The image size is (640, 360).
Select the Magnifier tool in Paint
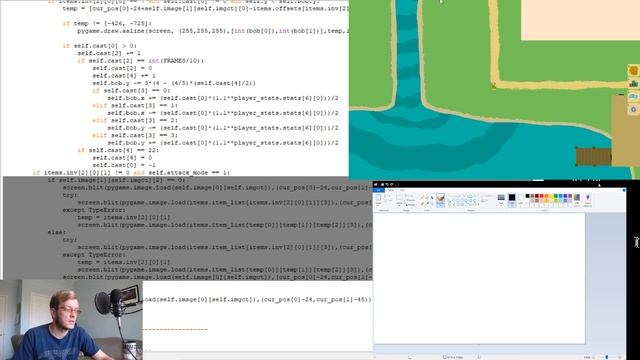click(432, 203)
